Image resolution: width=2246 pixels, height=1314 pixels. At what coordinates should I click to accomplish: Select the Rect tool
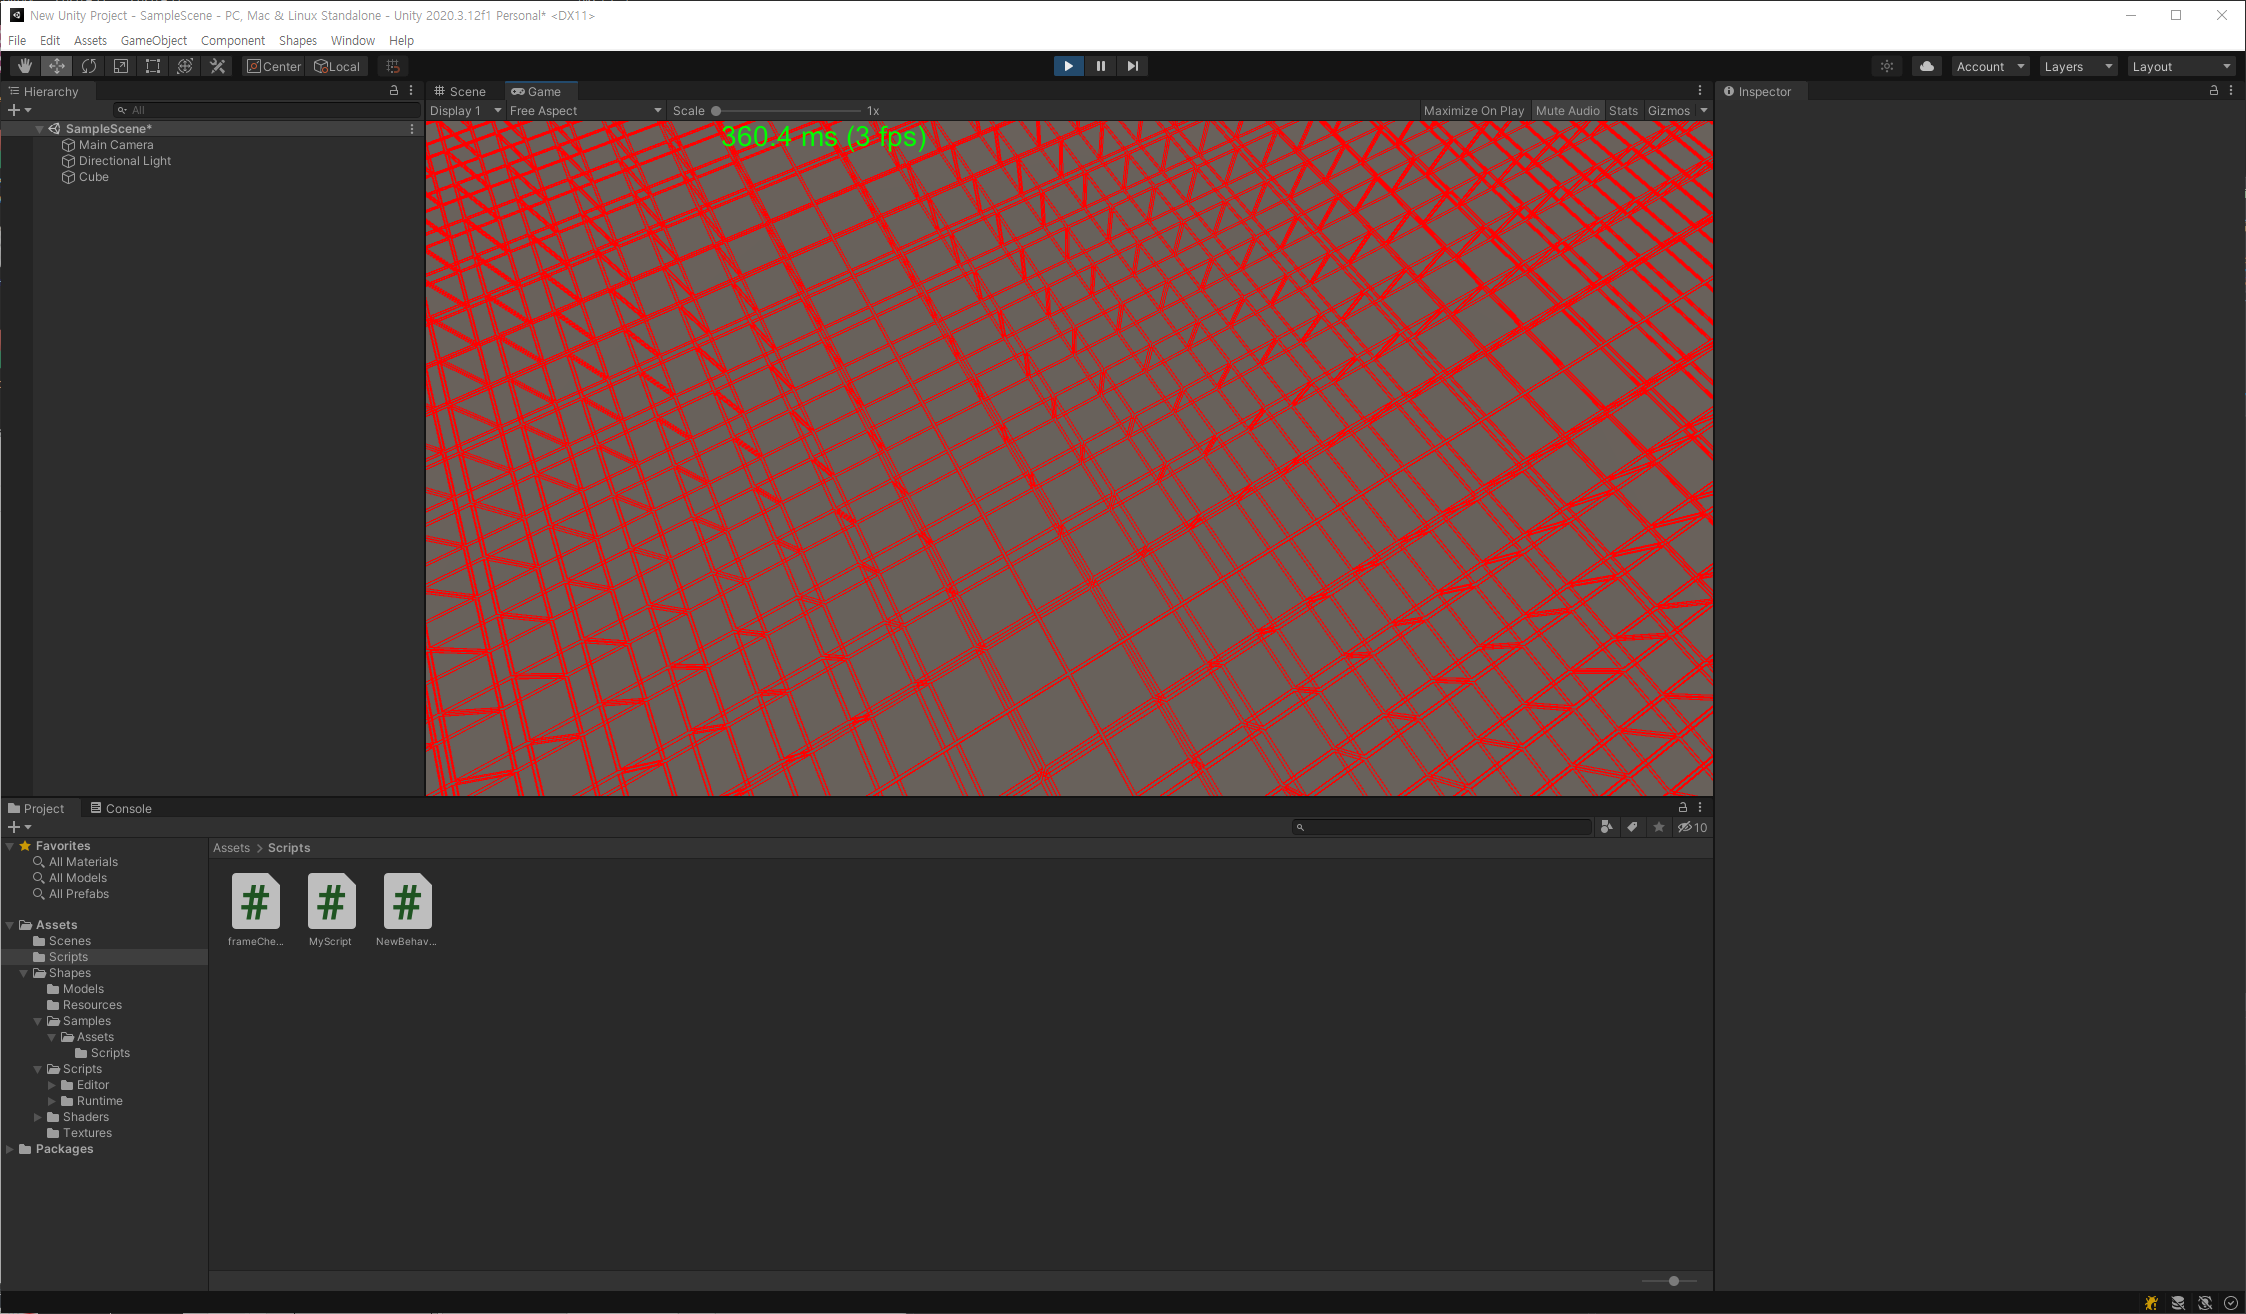(x=153, y=66)
